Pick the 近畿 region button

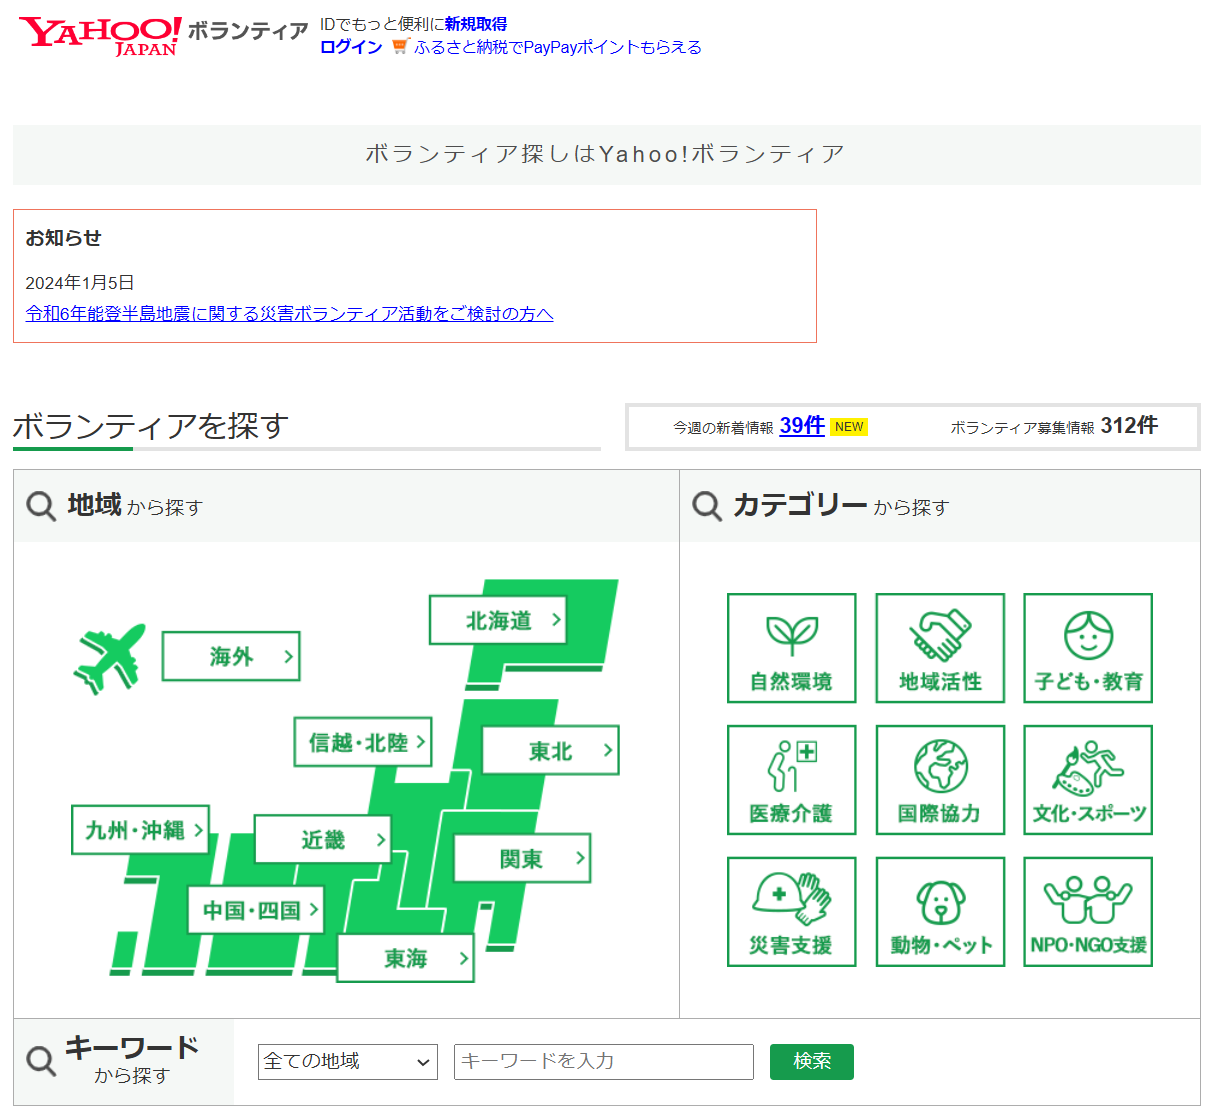(323, 839)
